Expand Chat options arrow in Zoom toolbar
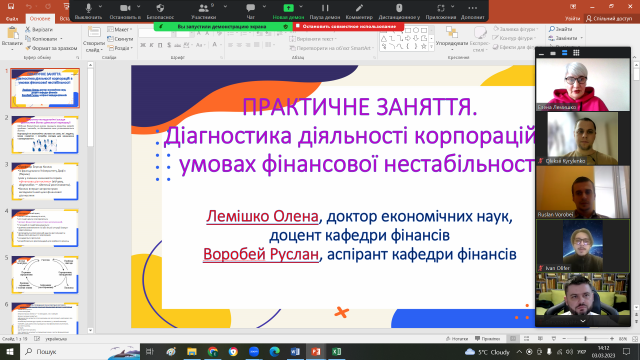The height and width of the screenshot is (360, 640). click(x=264, y=7)
